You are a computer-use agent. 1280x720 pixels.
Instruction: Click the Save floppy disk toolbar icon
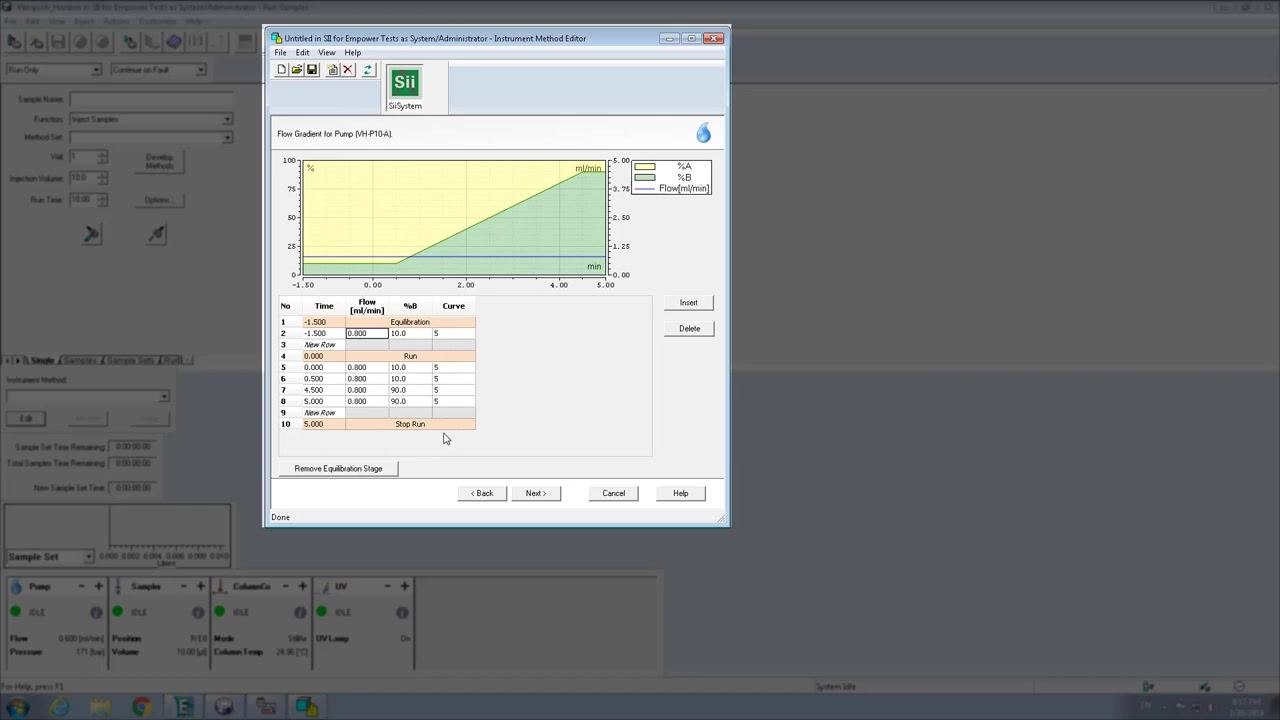(312, 70)
